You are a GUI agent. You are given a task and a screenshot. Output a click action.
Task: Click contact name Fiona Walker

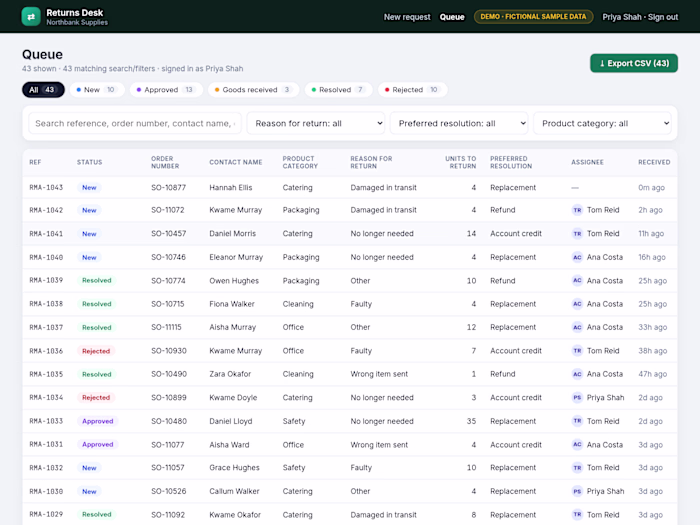pos(232,304)
